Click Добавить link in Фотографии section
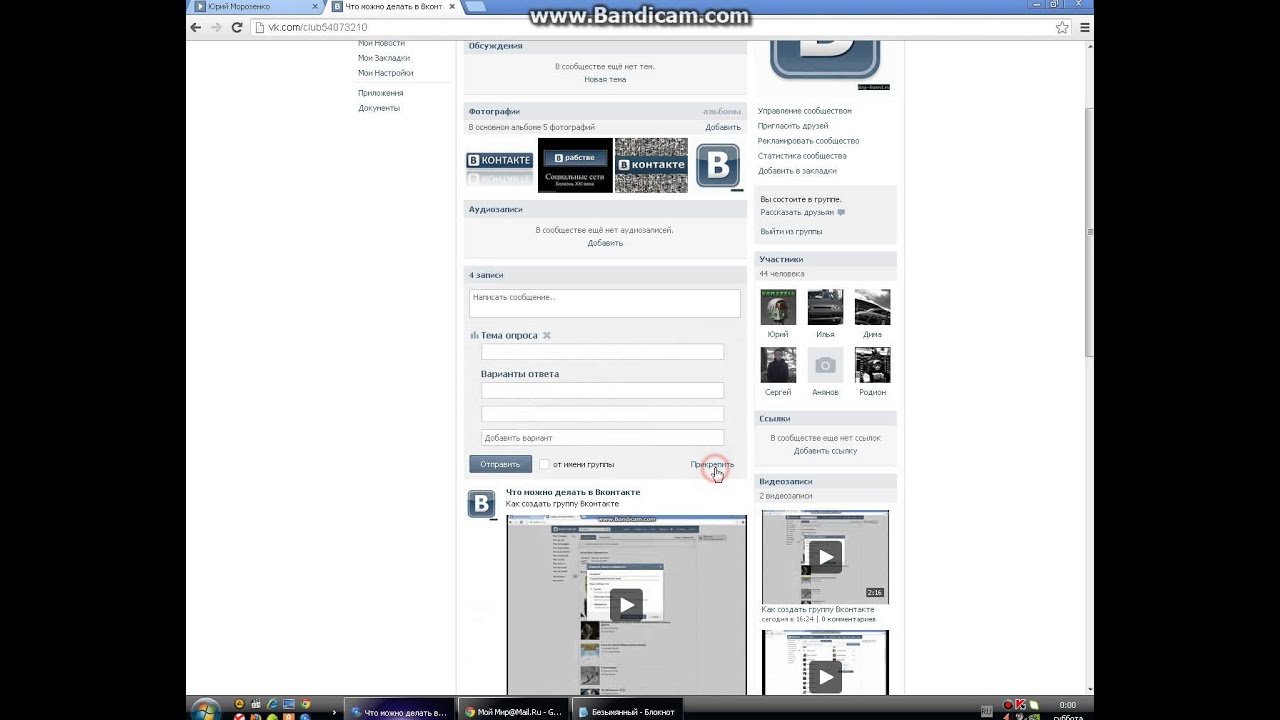The height and width of the screenshot is (720, 1280). (723, 127)
